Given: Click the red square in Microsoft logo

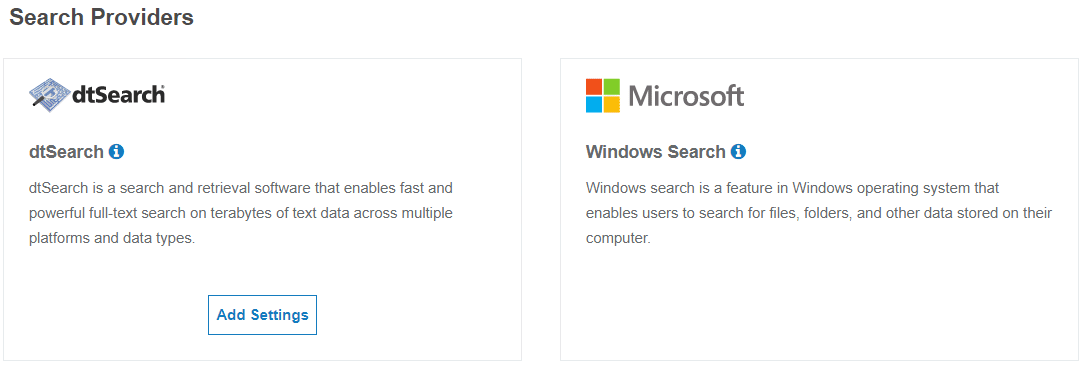Looking at the screenshot, I should tap(594, 86).
